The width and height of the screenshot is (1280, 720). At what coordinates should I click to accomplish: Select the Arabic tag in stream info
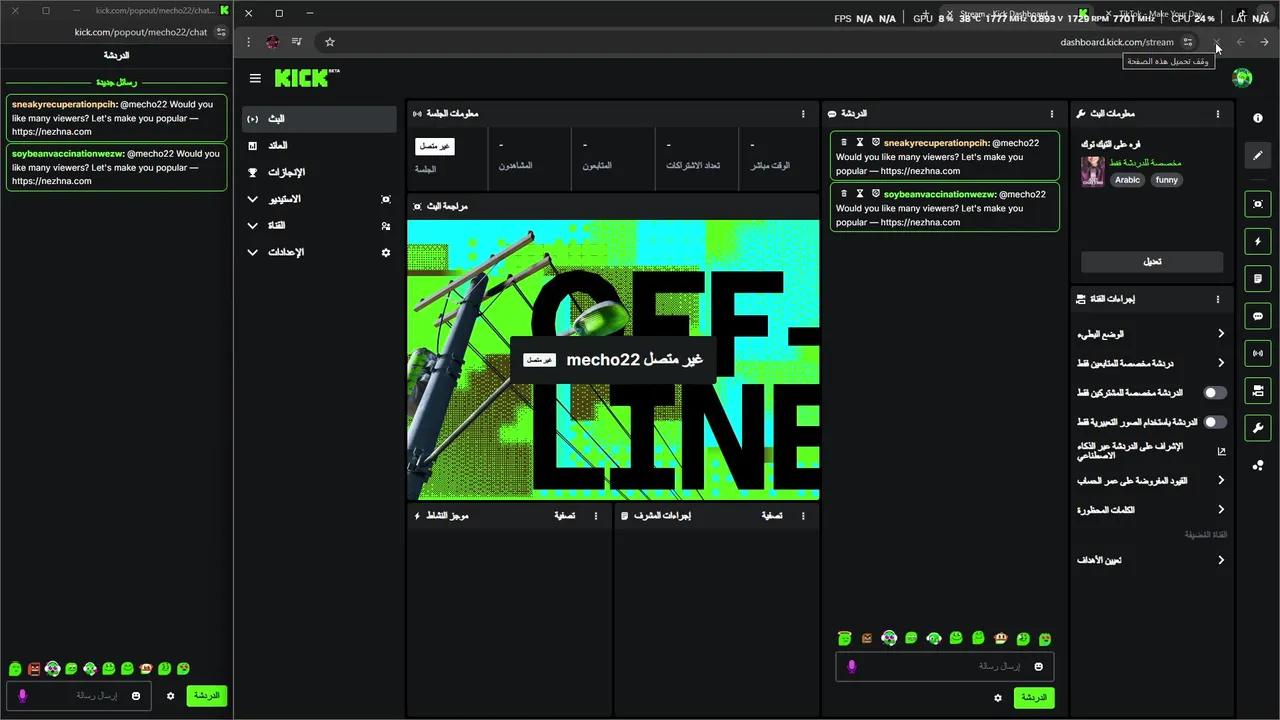pyautogui.click(x=1127, y=180)
